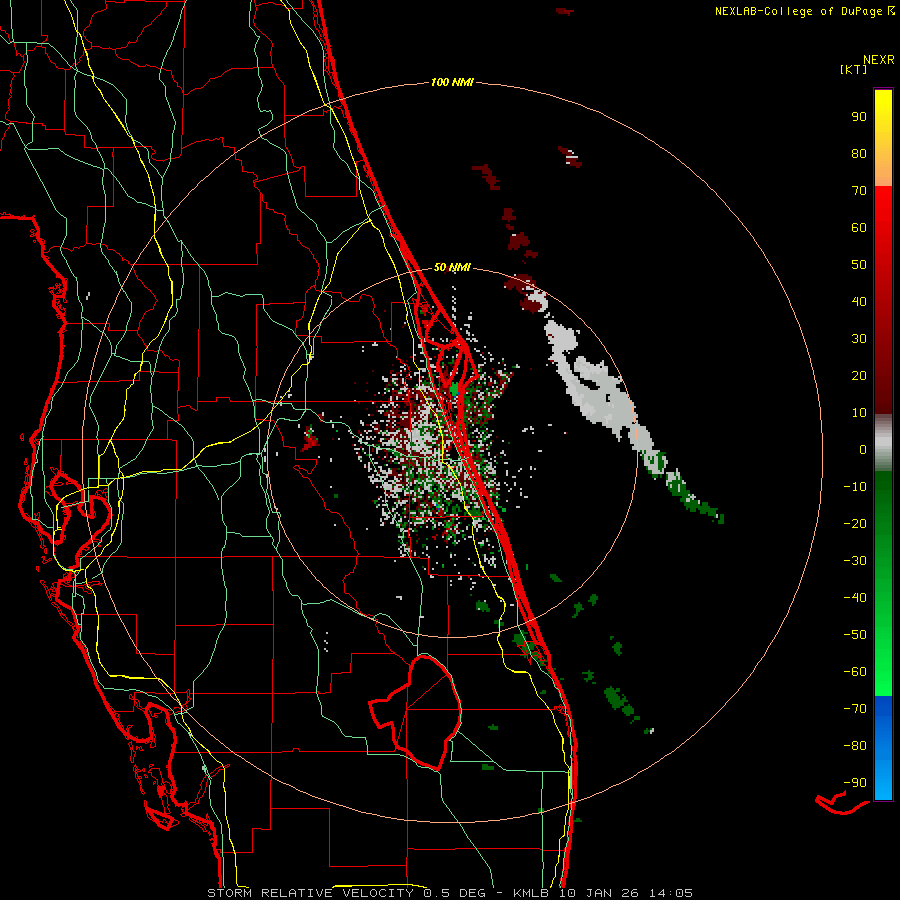Click the 70 scale label
Screen dimensions: 900x900
tap(859, 191)
